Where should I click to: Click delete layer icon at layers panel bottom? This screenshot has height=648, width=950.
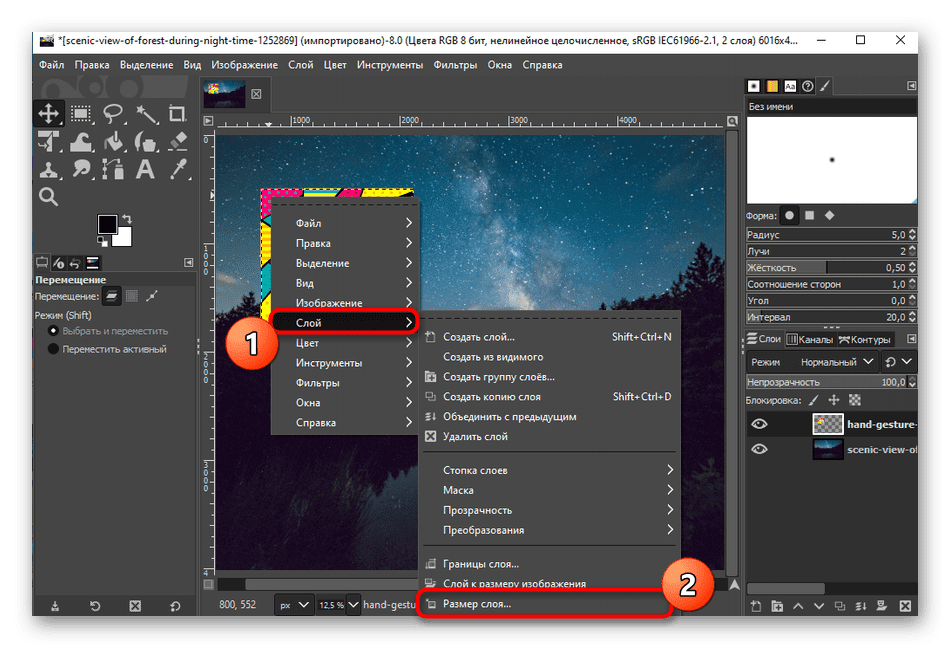point(905,606)
